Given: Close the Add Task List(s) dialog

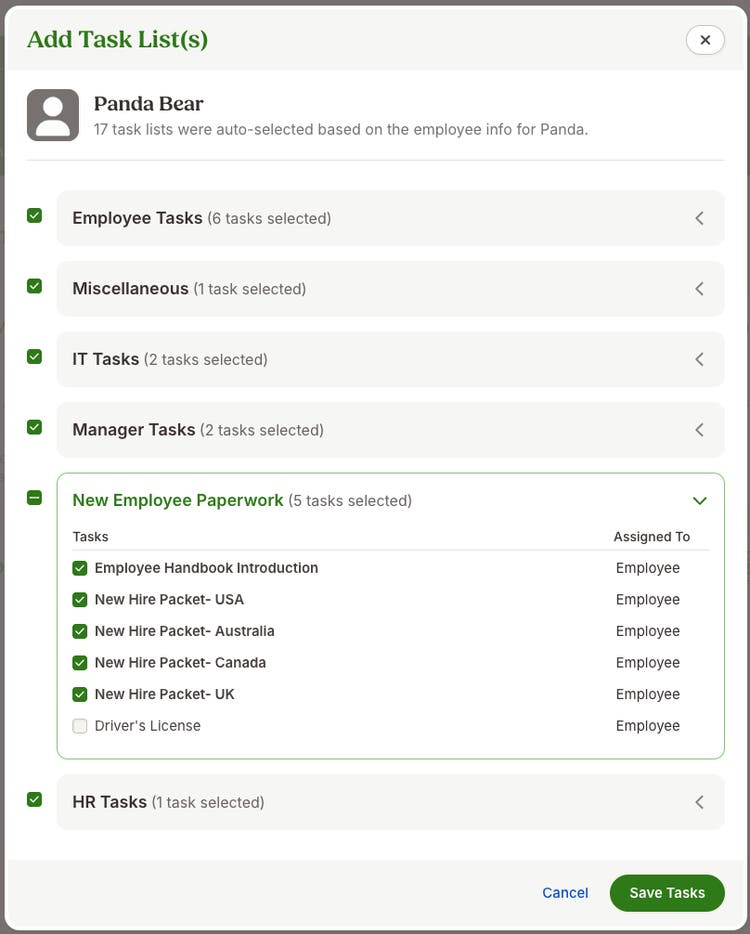Looking at the screenshot, I should (x=705, y=40).
